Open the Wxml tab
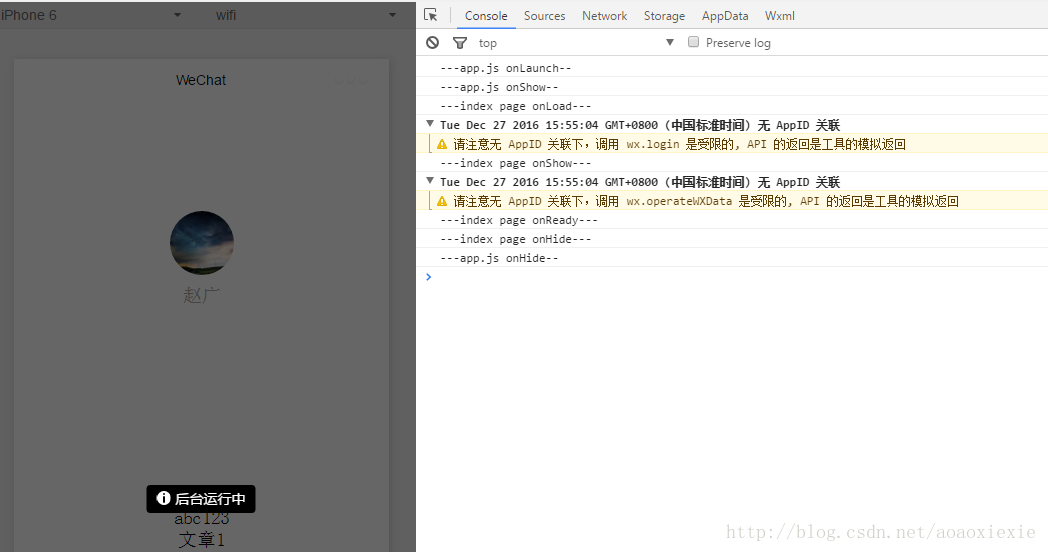Viewport: 1048px width, 552px height. (779, 15)
